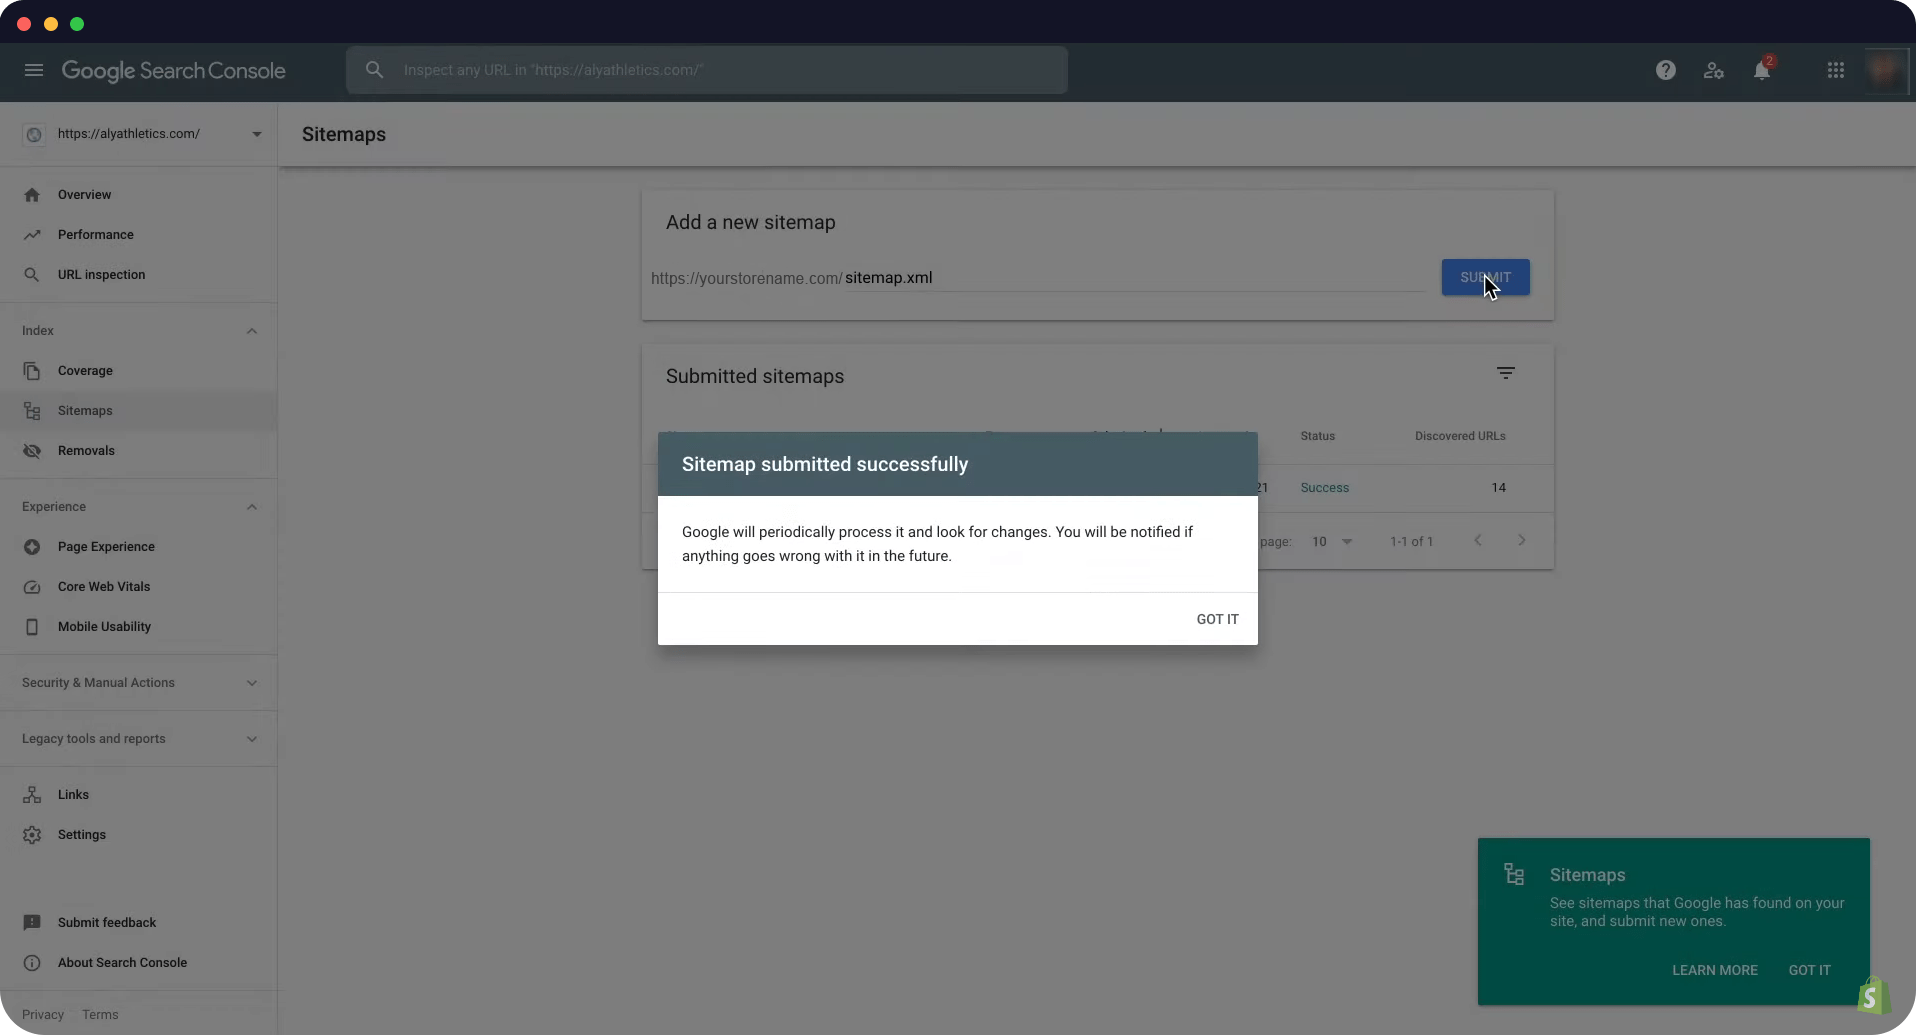Open the hamburger main menu
Viewport: 1916px width, 1035px height.
click(x=34, y=70)
